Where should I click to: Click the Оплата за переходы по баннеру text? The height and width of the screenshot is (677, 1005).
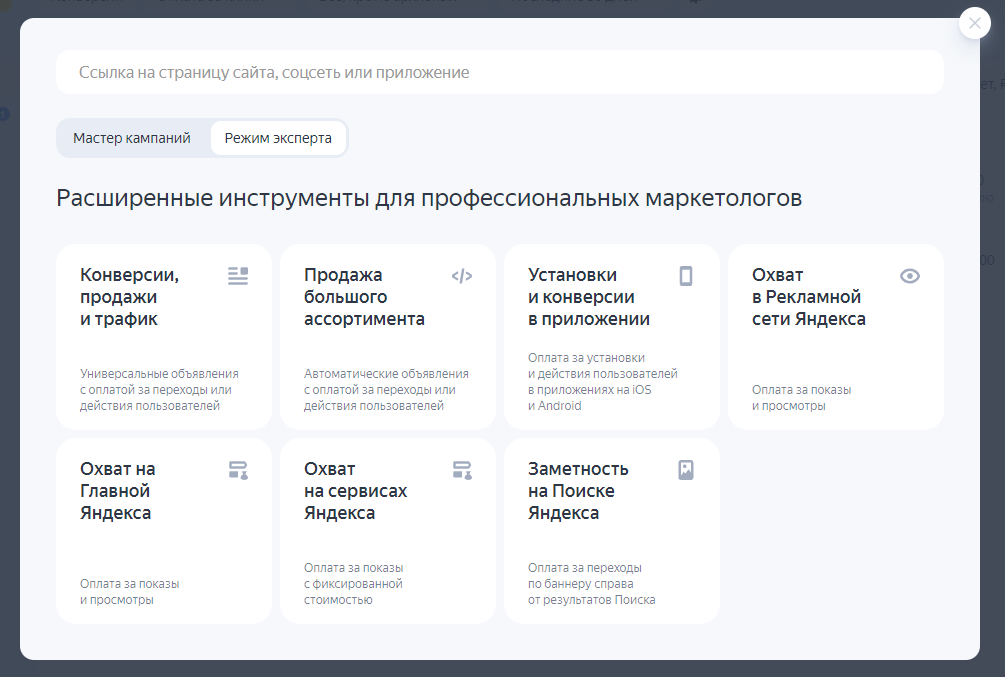click(592, 584)
